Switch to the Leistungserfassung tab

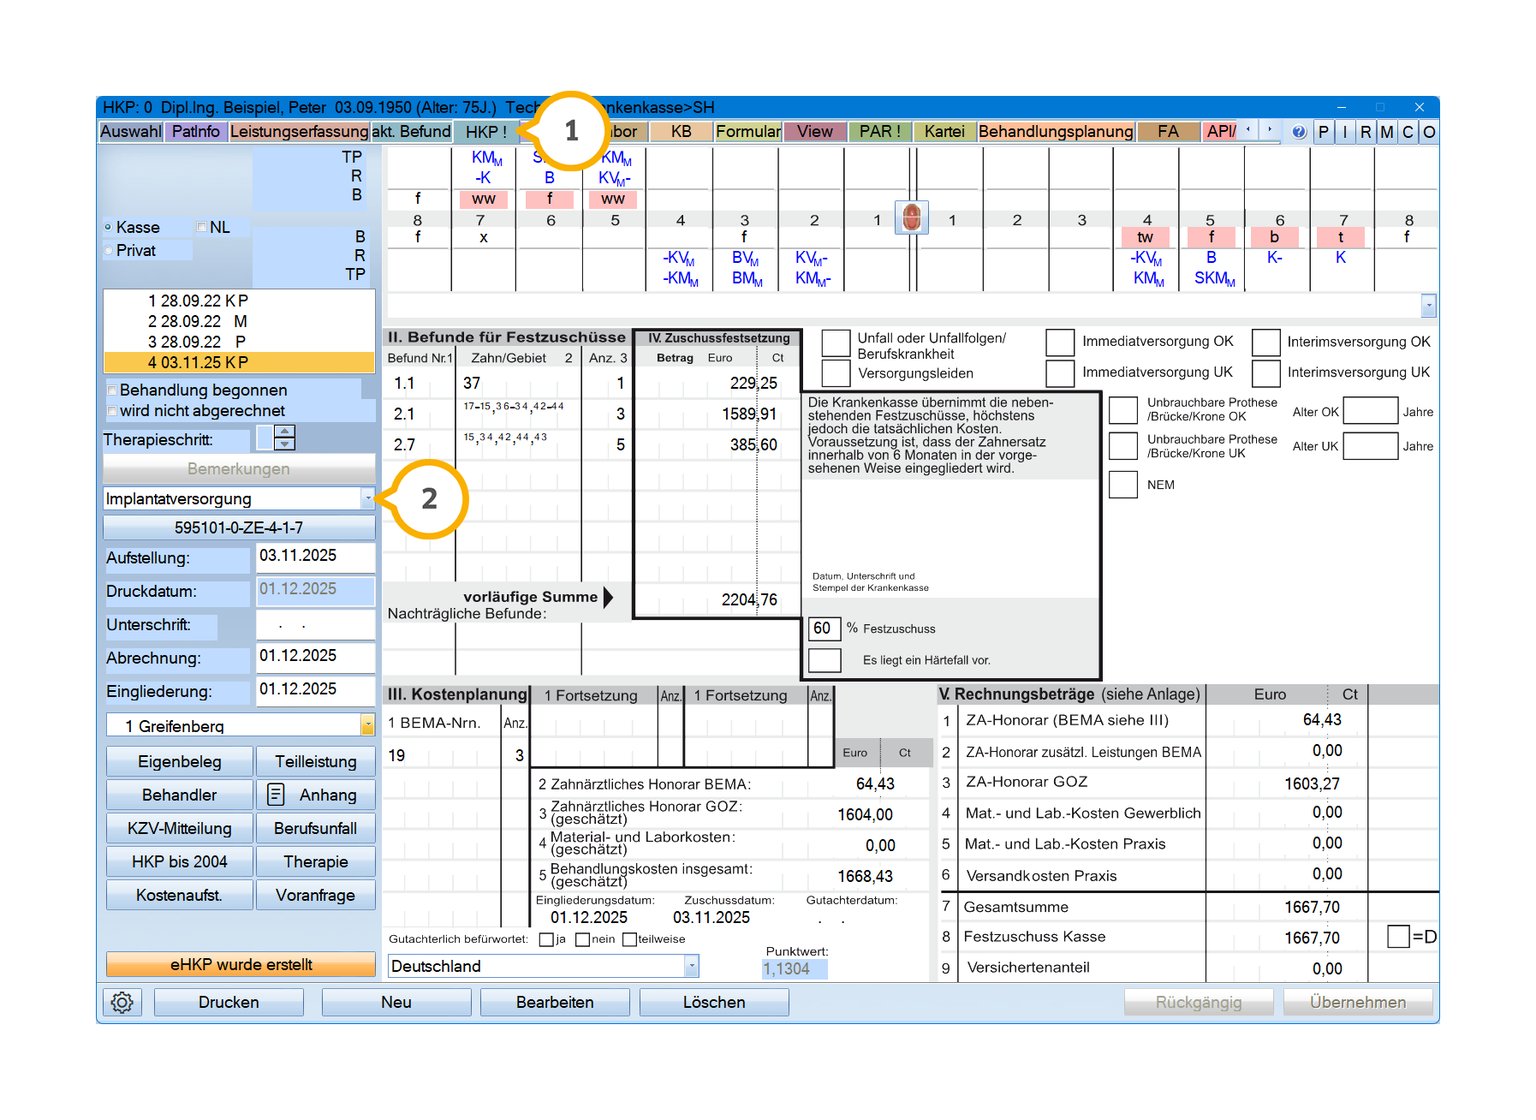[299, 132]
